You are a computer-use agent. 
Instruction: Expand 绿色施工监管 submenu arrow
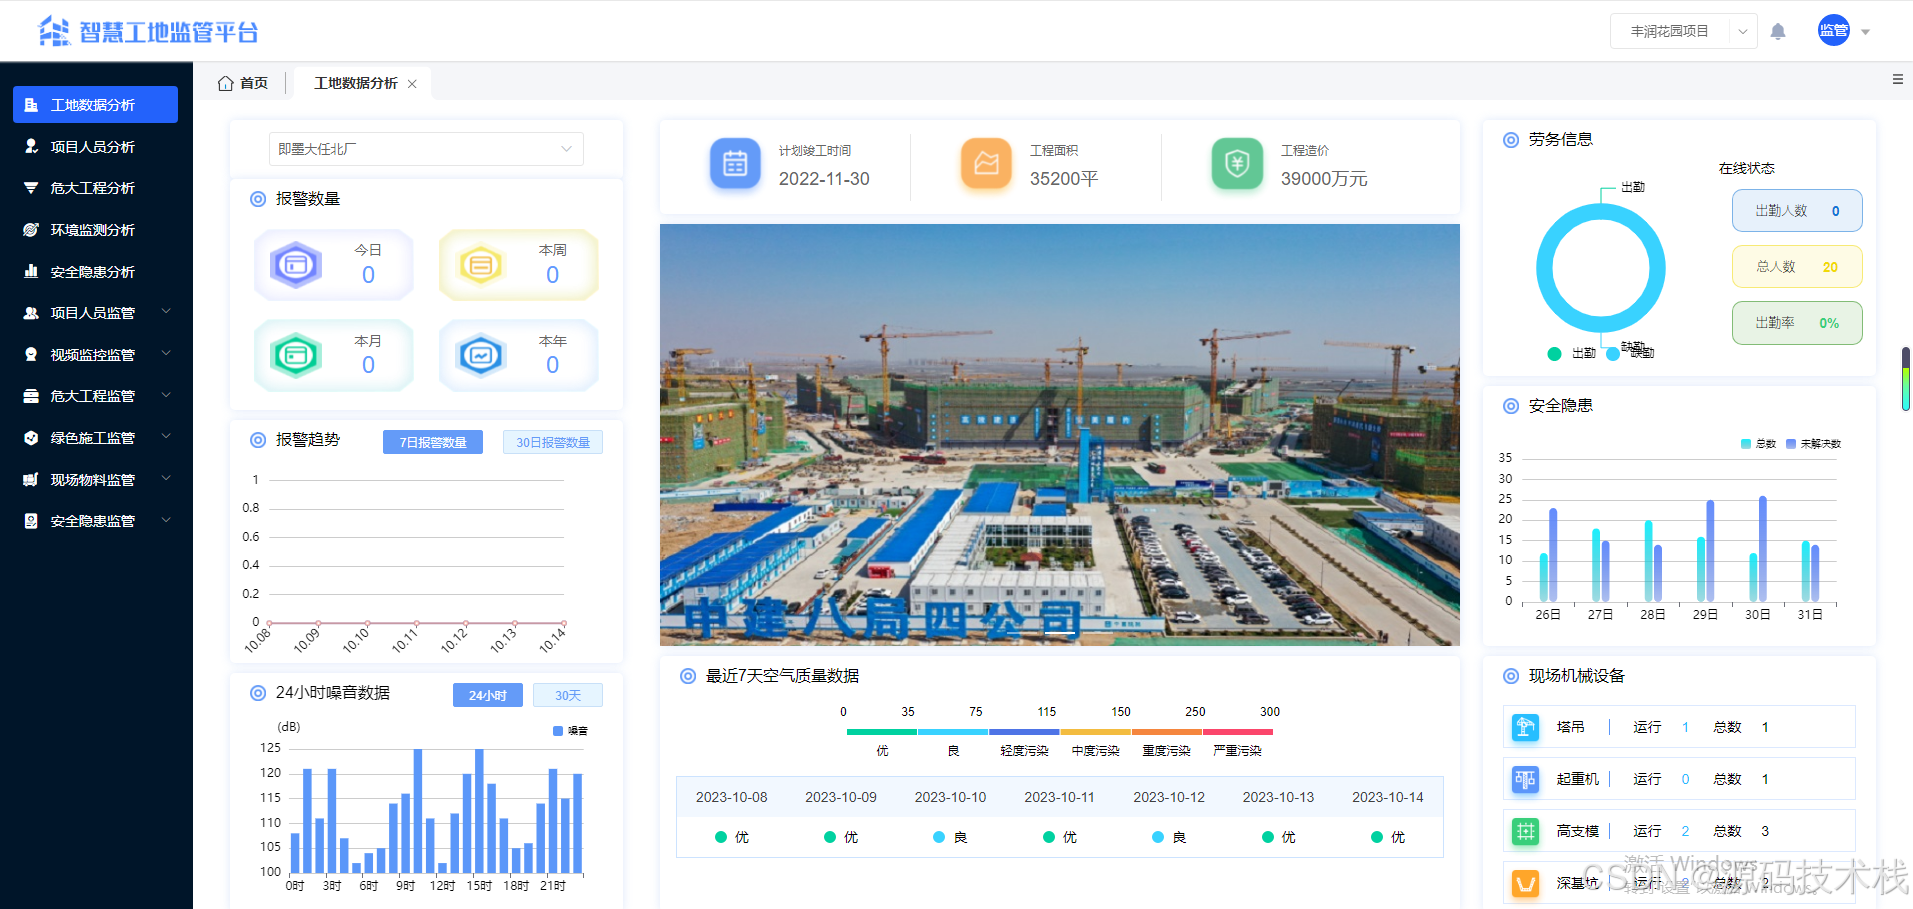166,437
